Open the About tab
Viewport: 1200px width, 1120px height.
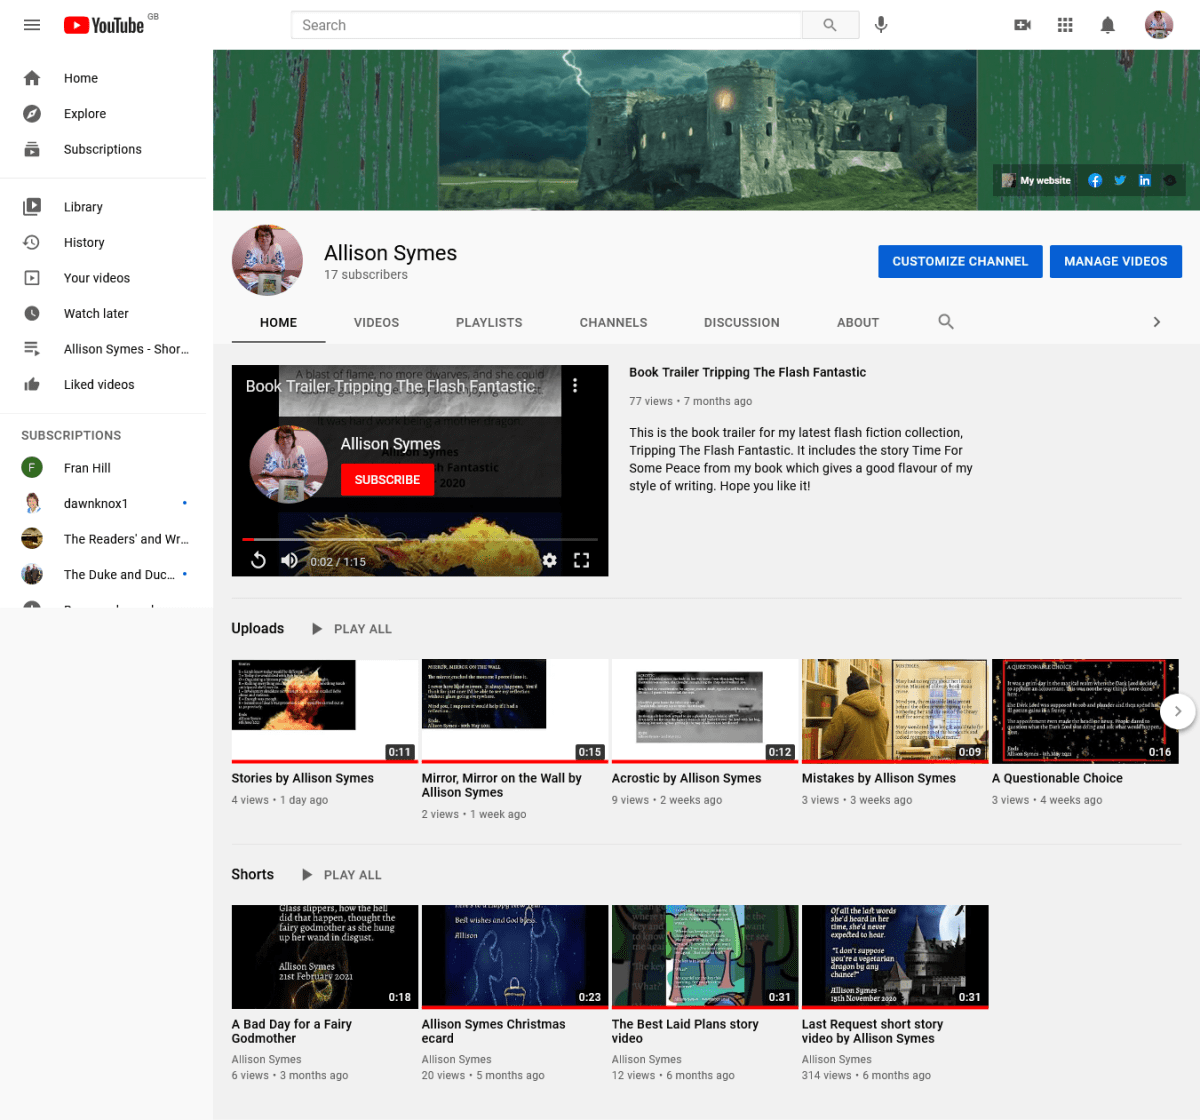click(x=858, y=323)
